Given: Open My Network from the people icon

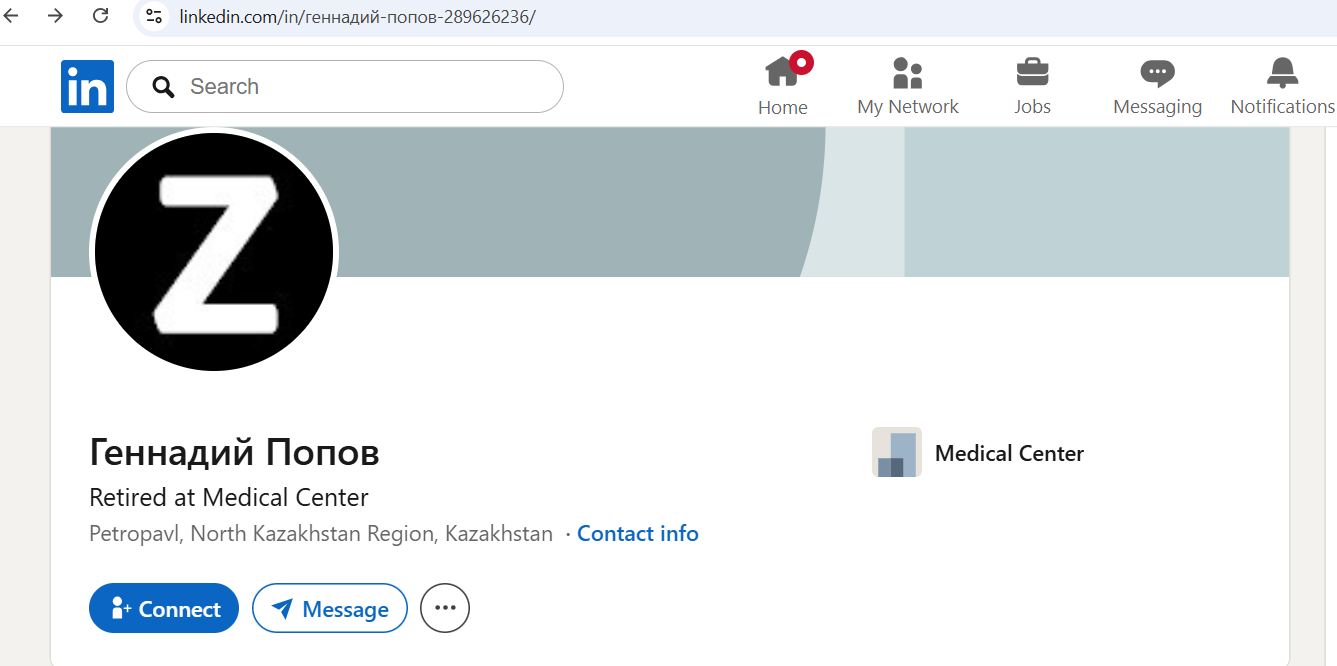Looking at the screenshot, I should [907, 73].
